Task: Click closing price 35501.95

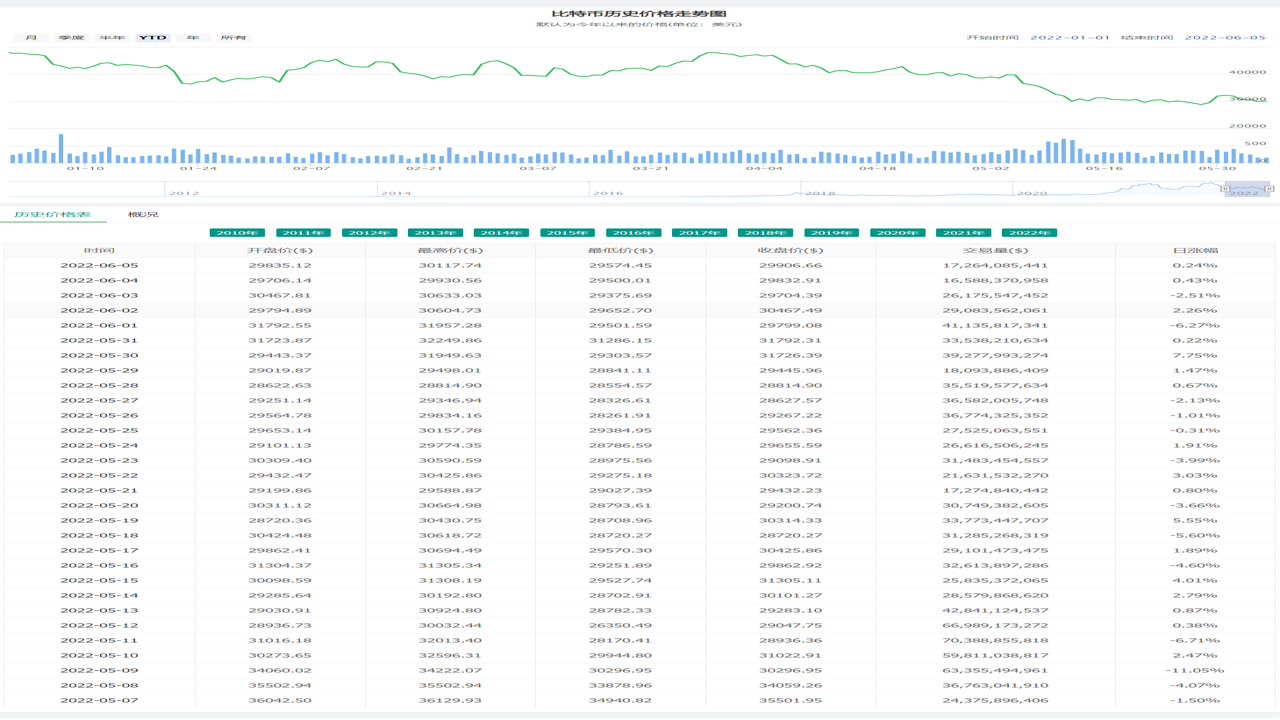Action: tap(790, 700)
